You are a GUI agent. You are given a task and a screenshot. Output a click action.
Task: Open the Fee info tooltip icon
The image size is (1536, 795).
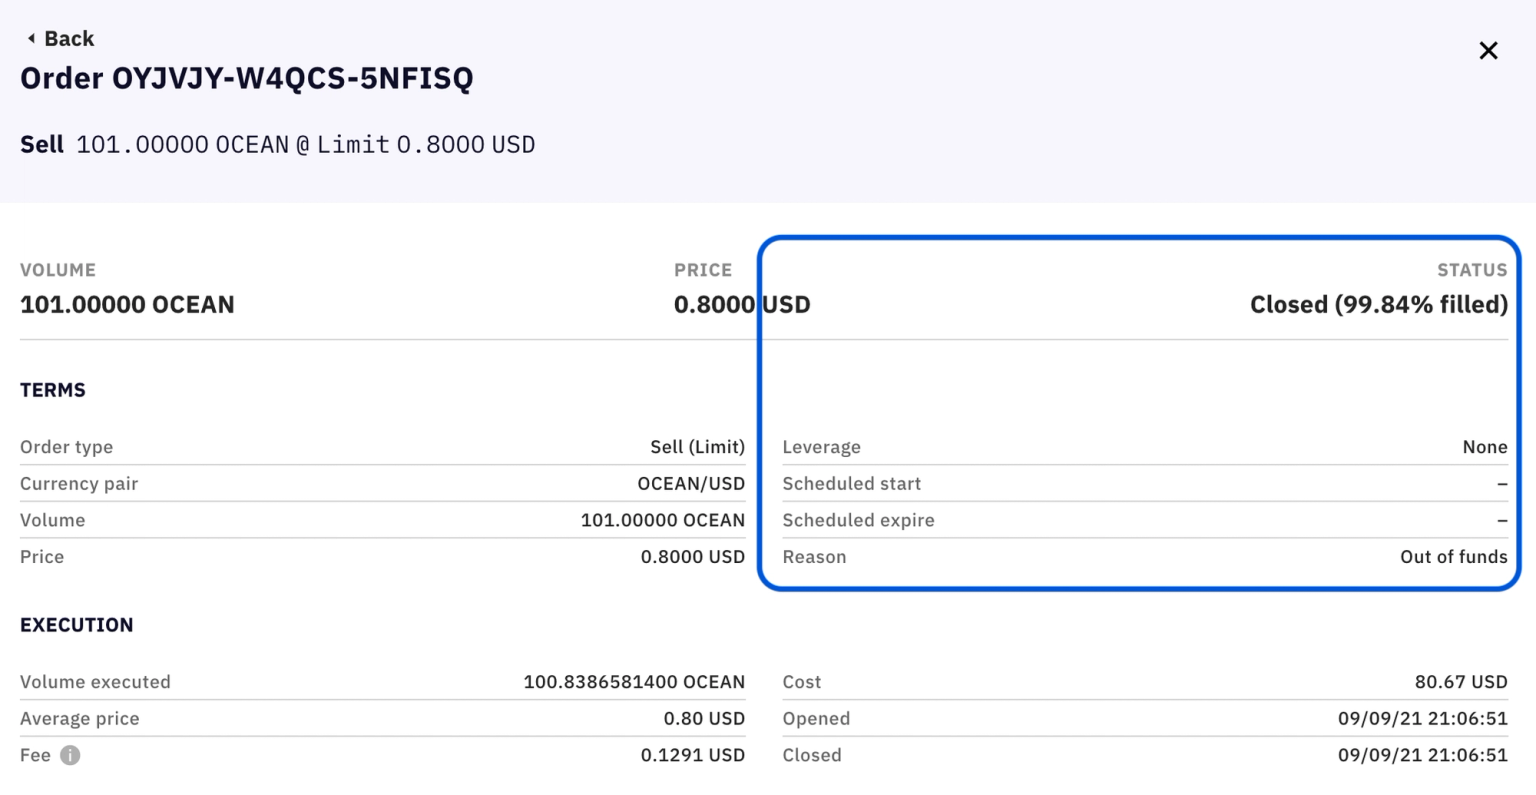[68, 756]
